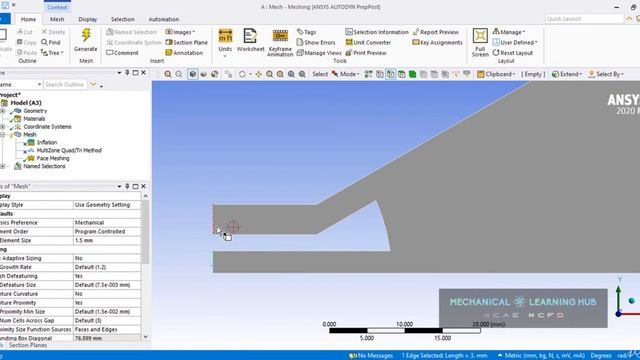Click the Section Planes tab at bottom
The height and width of the screenshot is (360, 640).
point(28,345)
